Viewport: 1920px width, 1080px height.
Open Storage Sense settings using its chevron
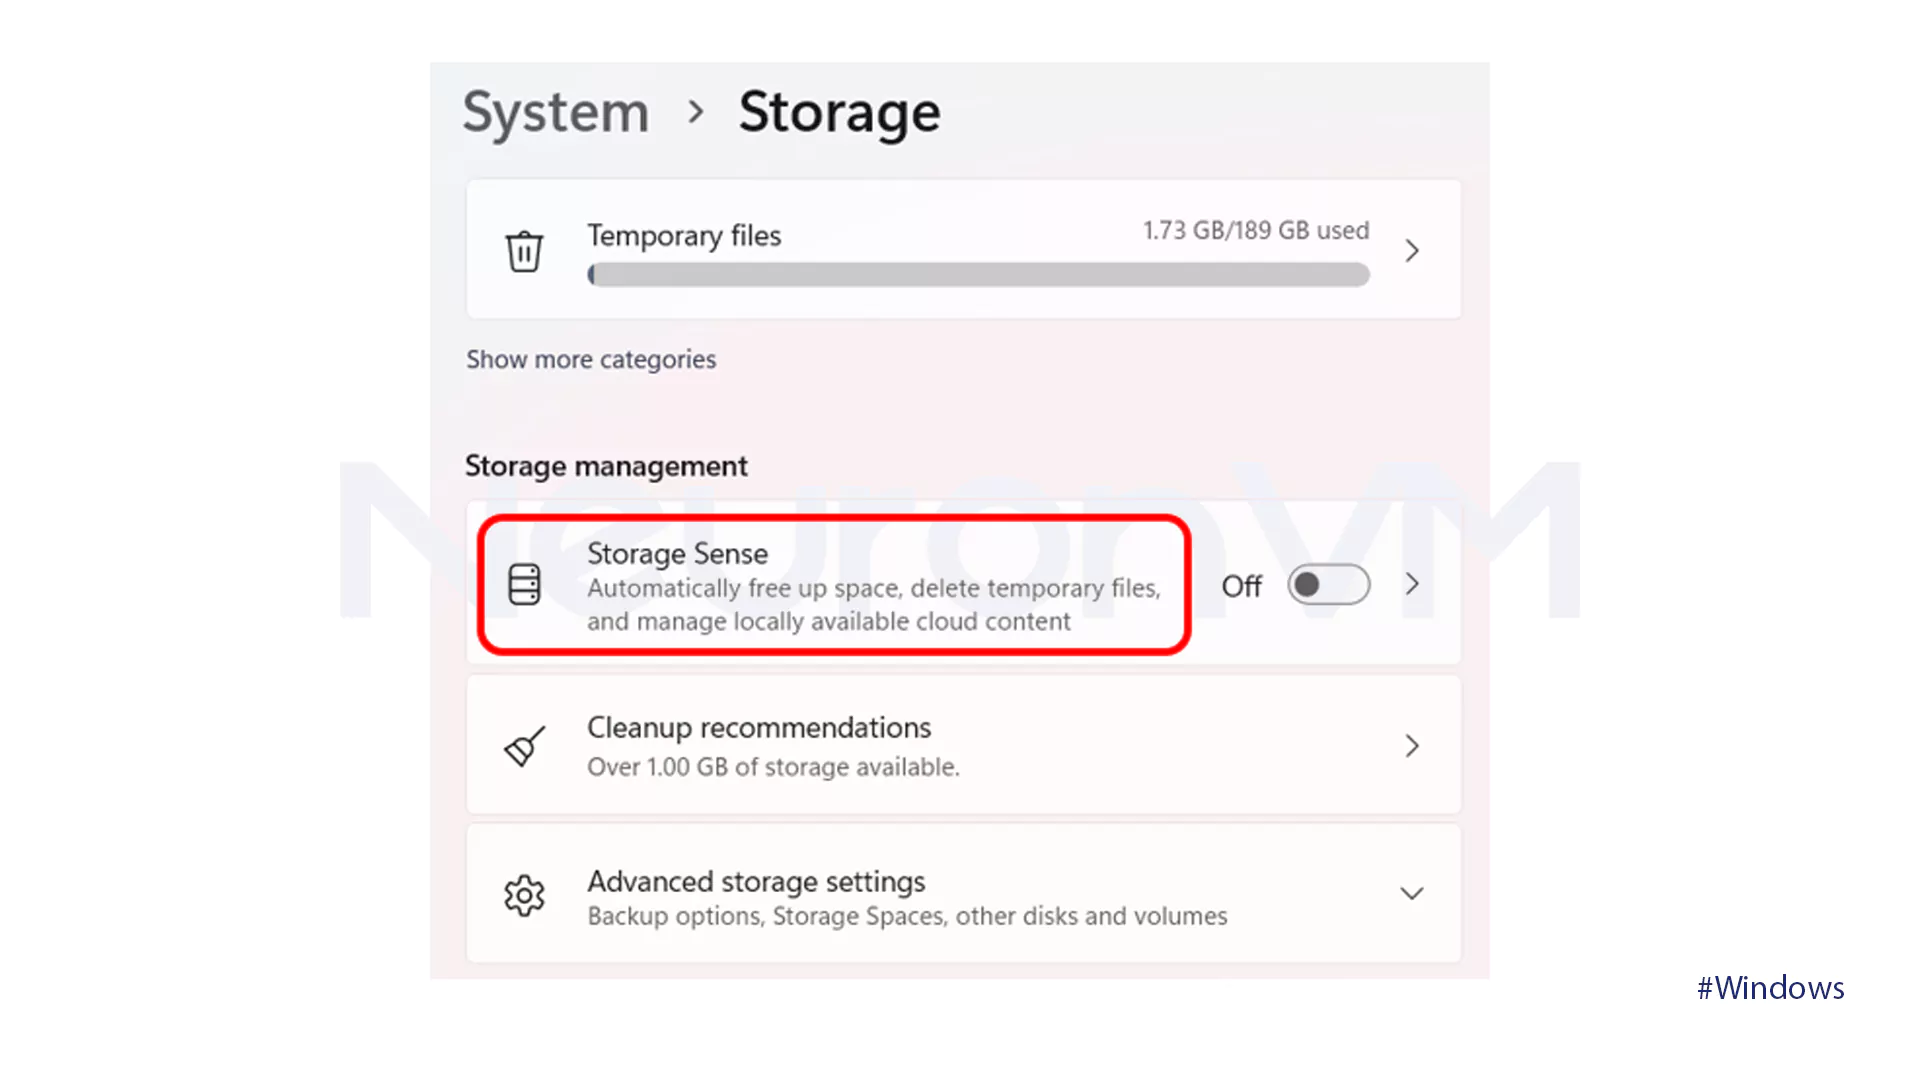1412,585
